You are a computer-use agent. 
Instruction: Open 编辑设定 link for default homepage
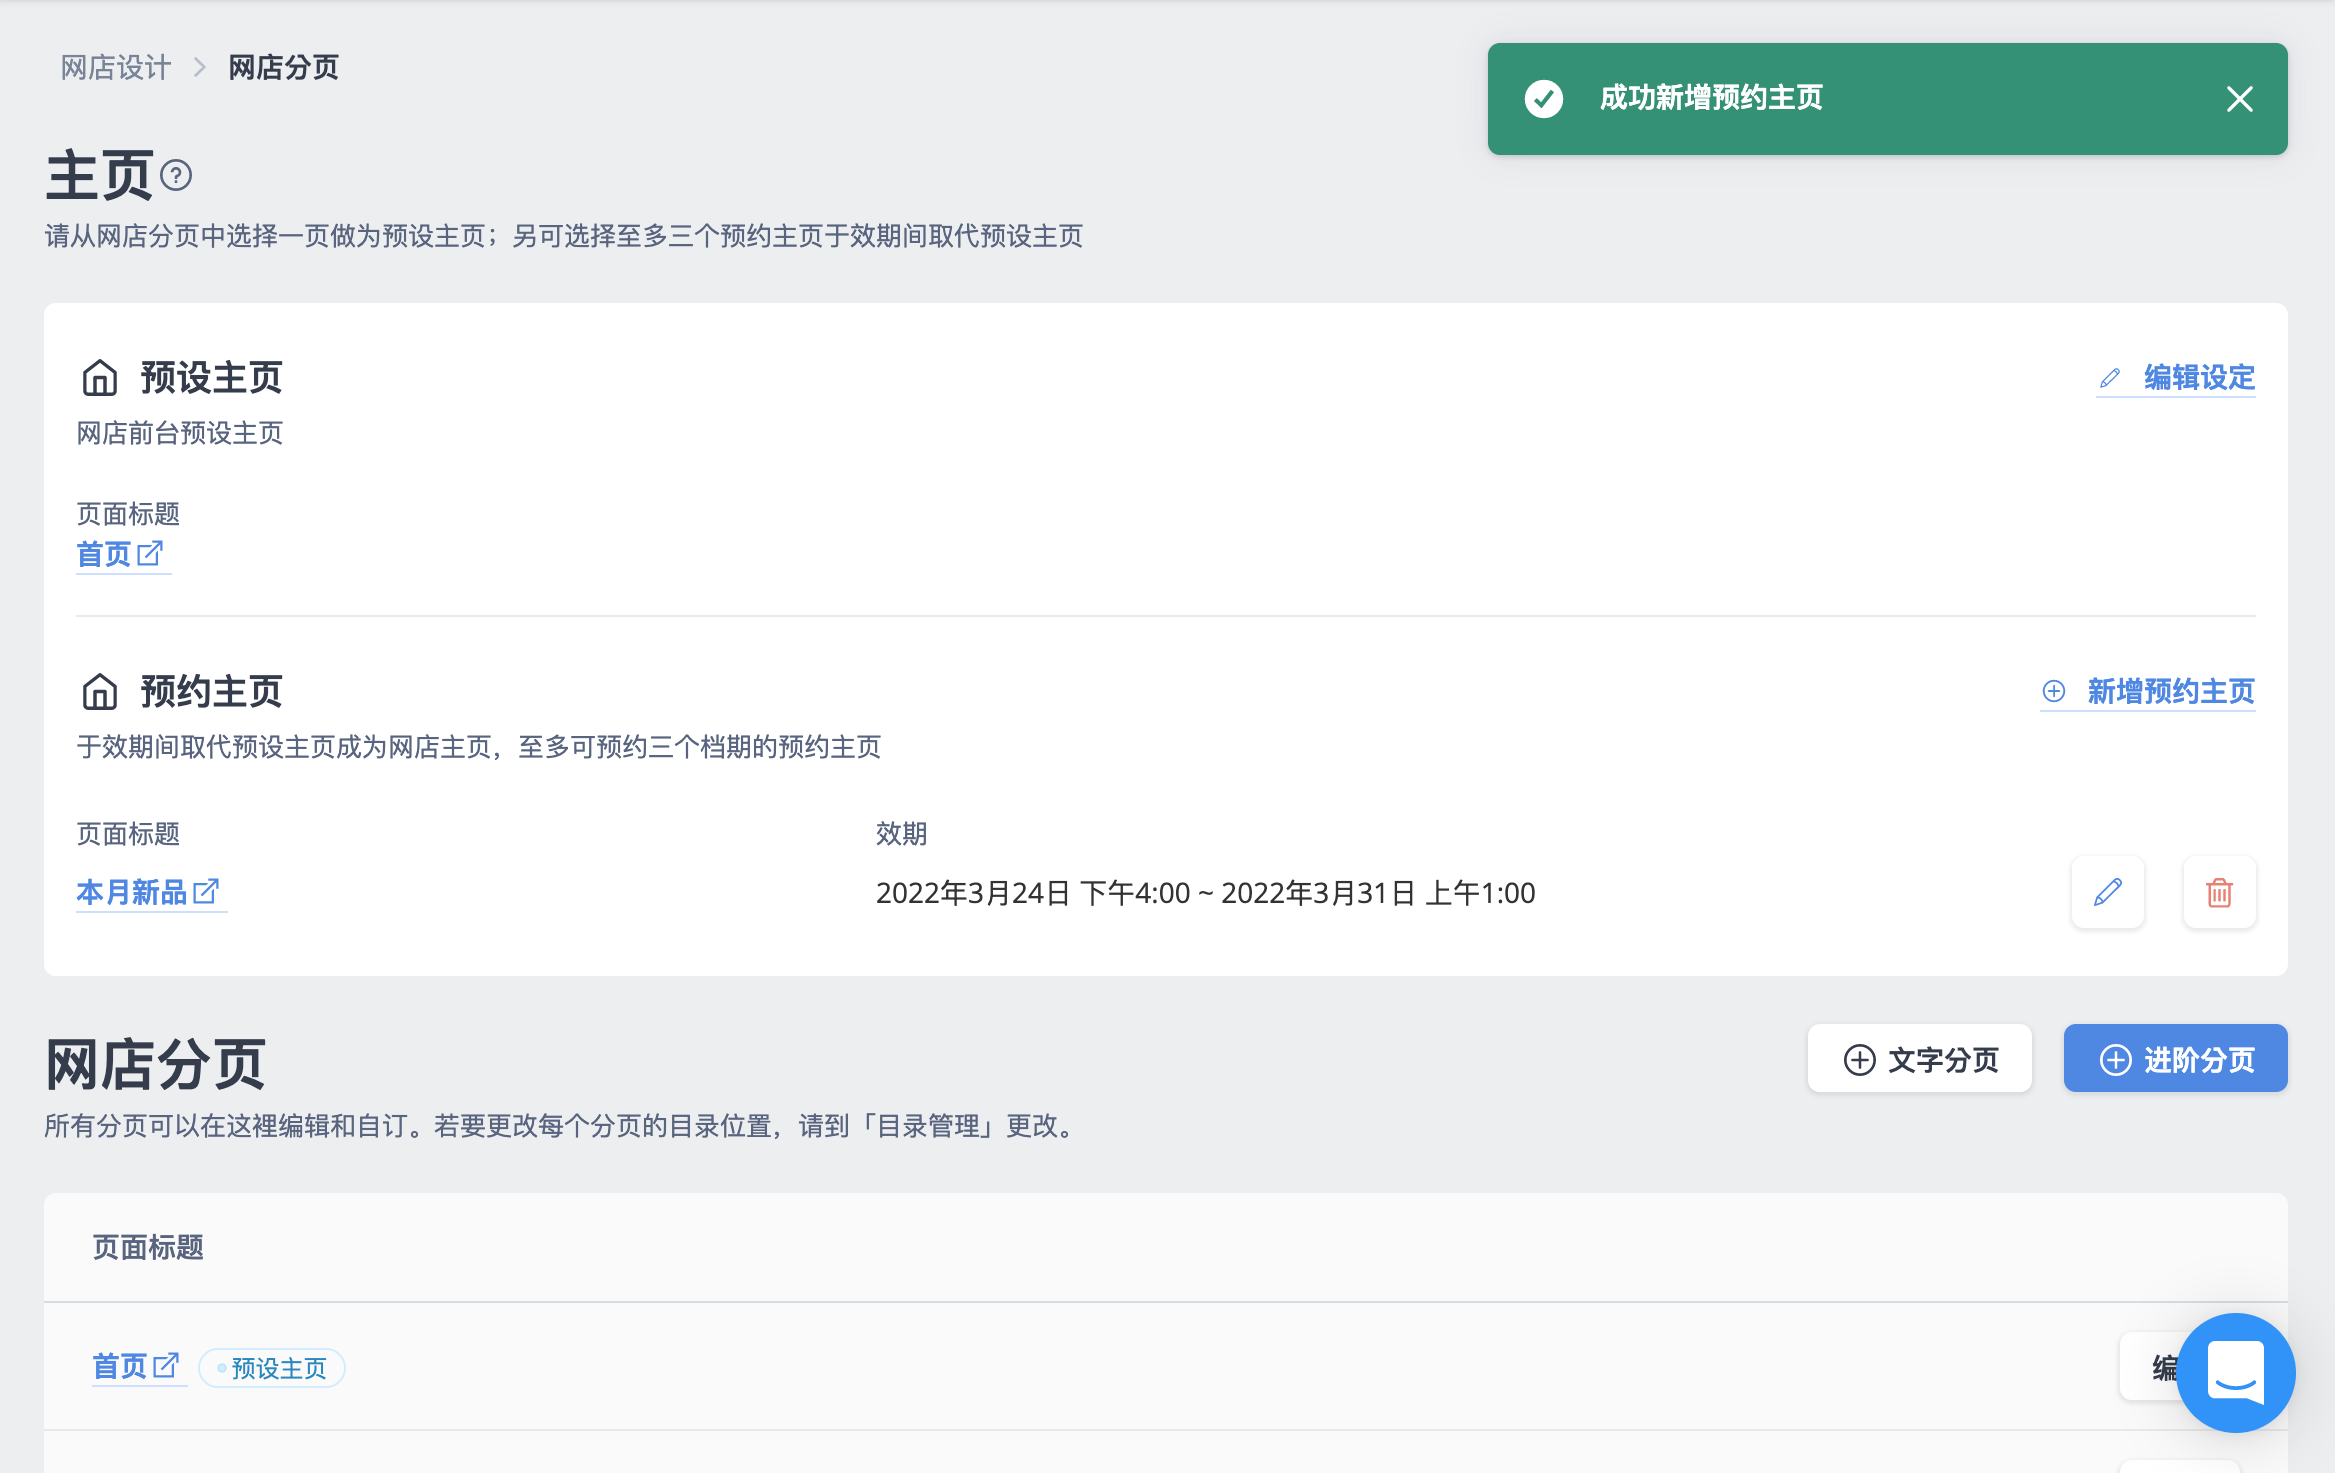[2199, 378]
